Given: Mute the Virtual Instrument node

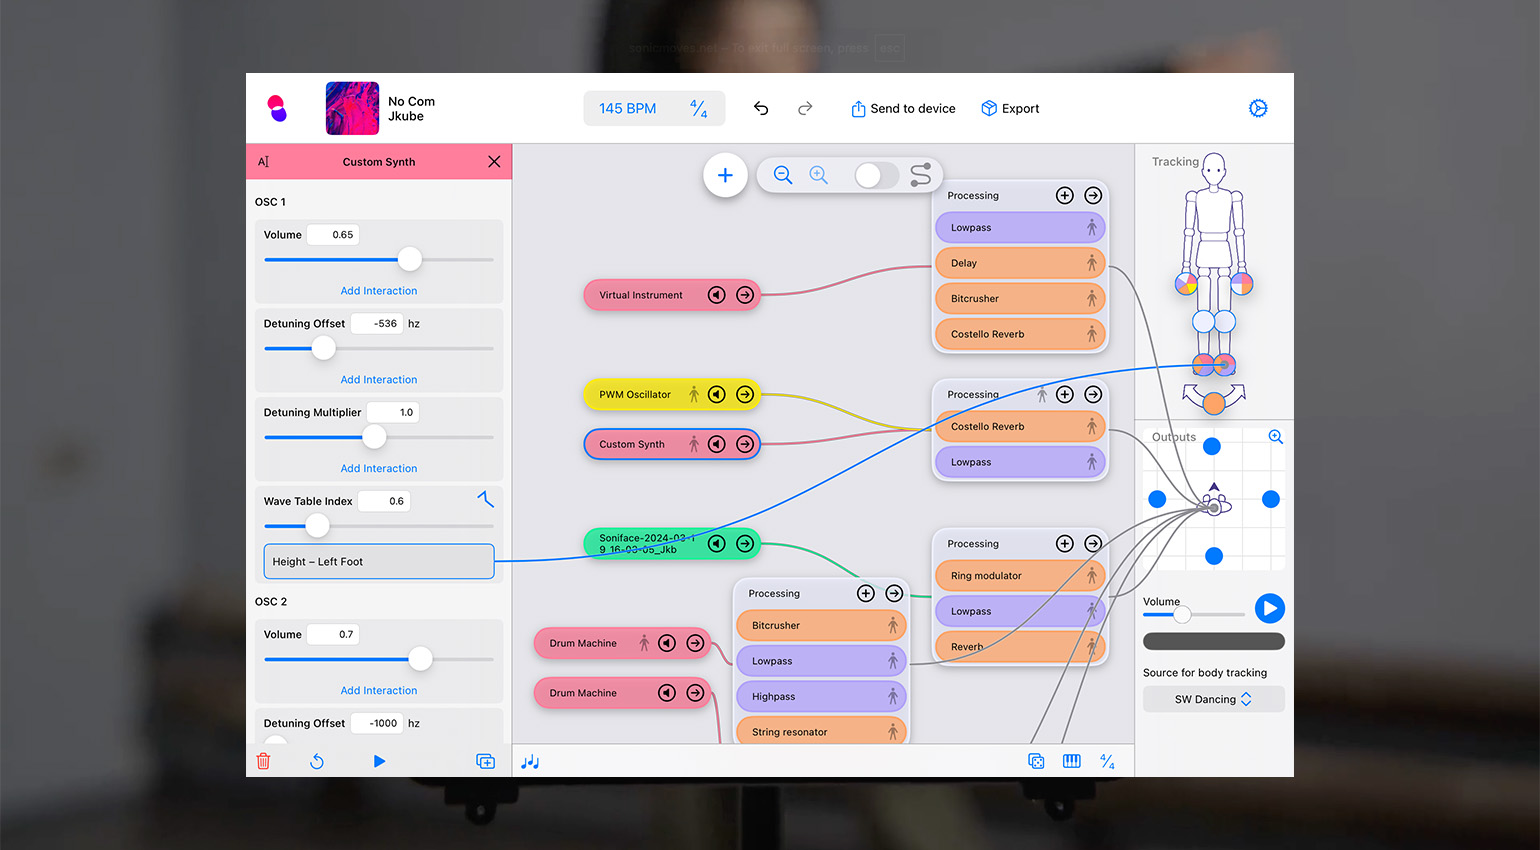Looking at the screenshot, I should coord(717,295).
